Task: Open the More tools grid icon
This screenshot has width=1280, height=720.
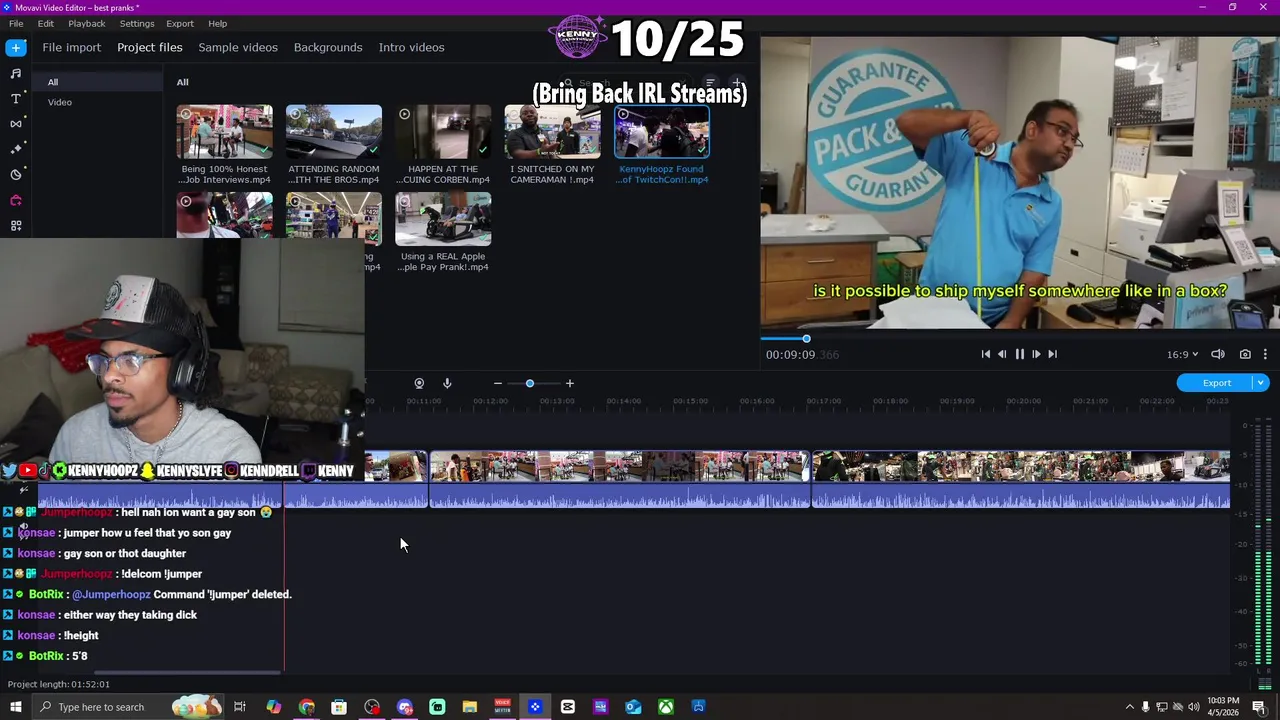Action: [15, 226]
